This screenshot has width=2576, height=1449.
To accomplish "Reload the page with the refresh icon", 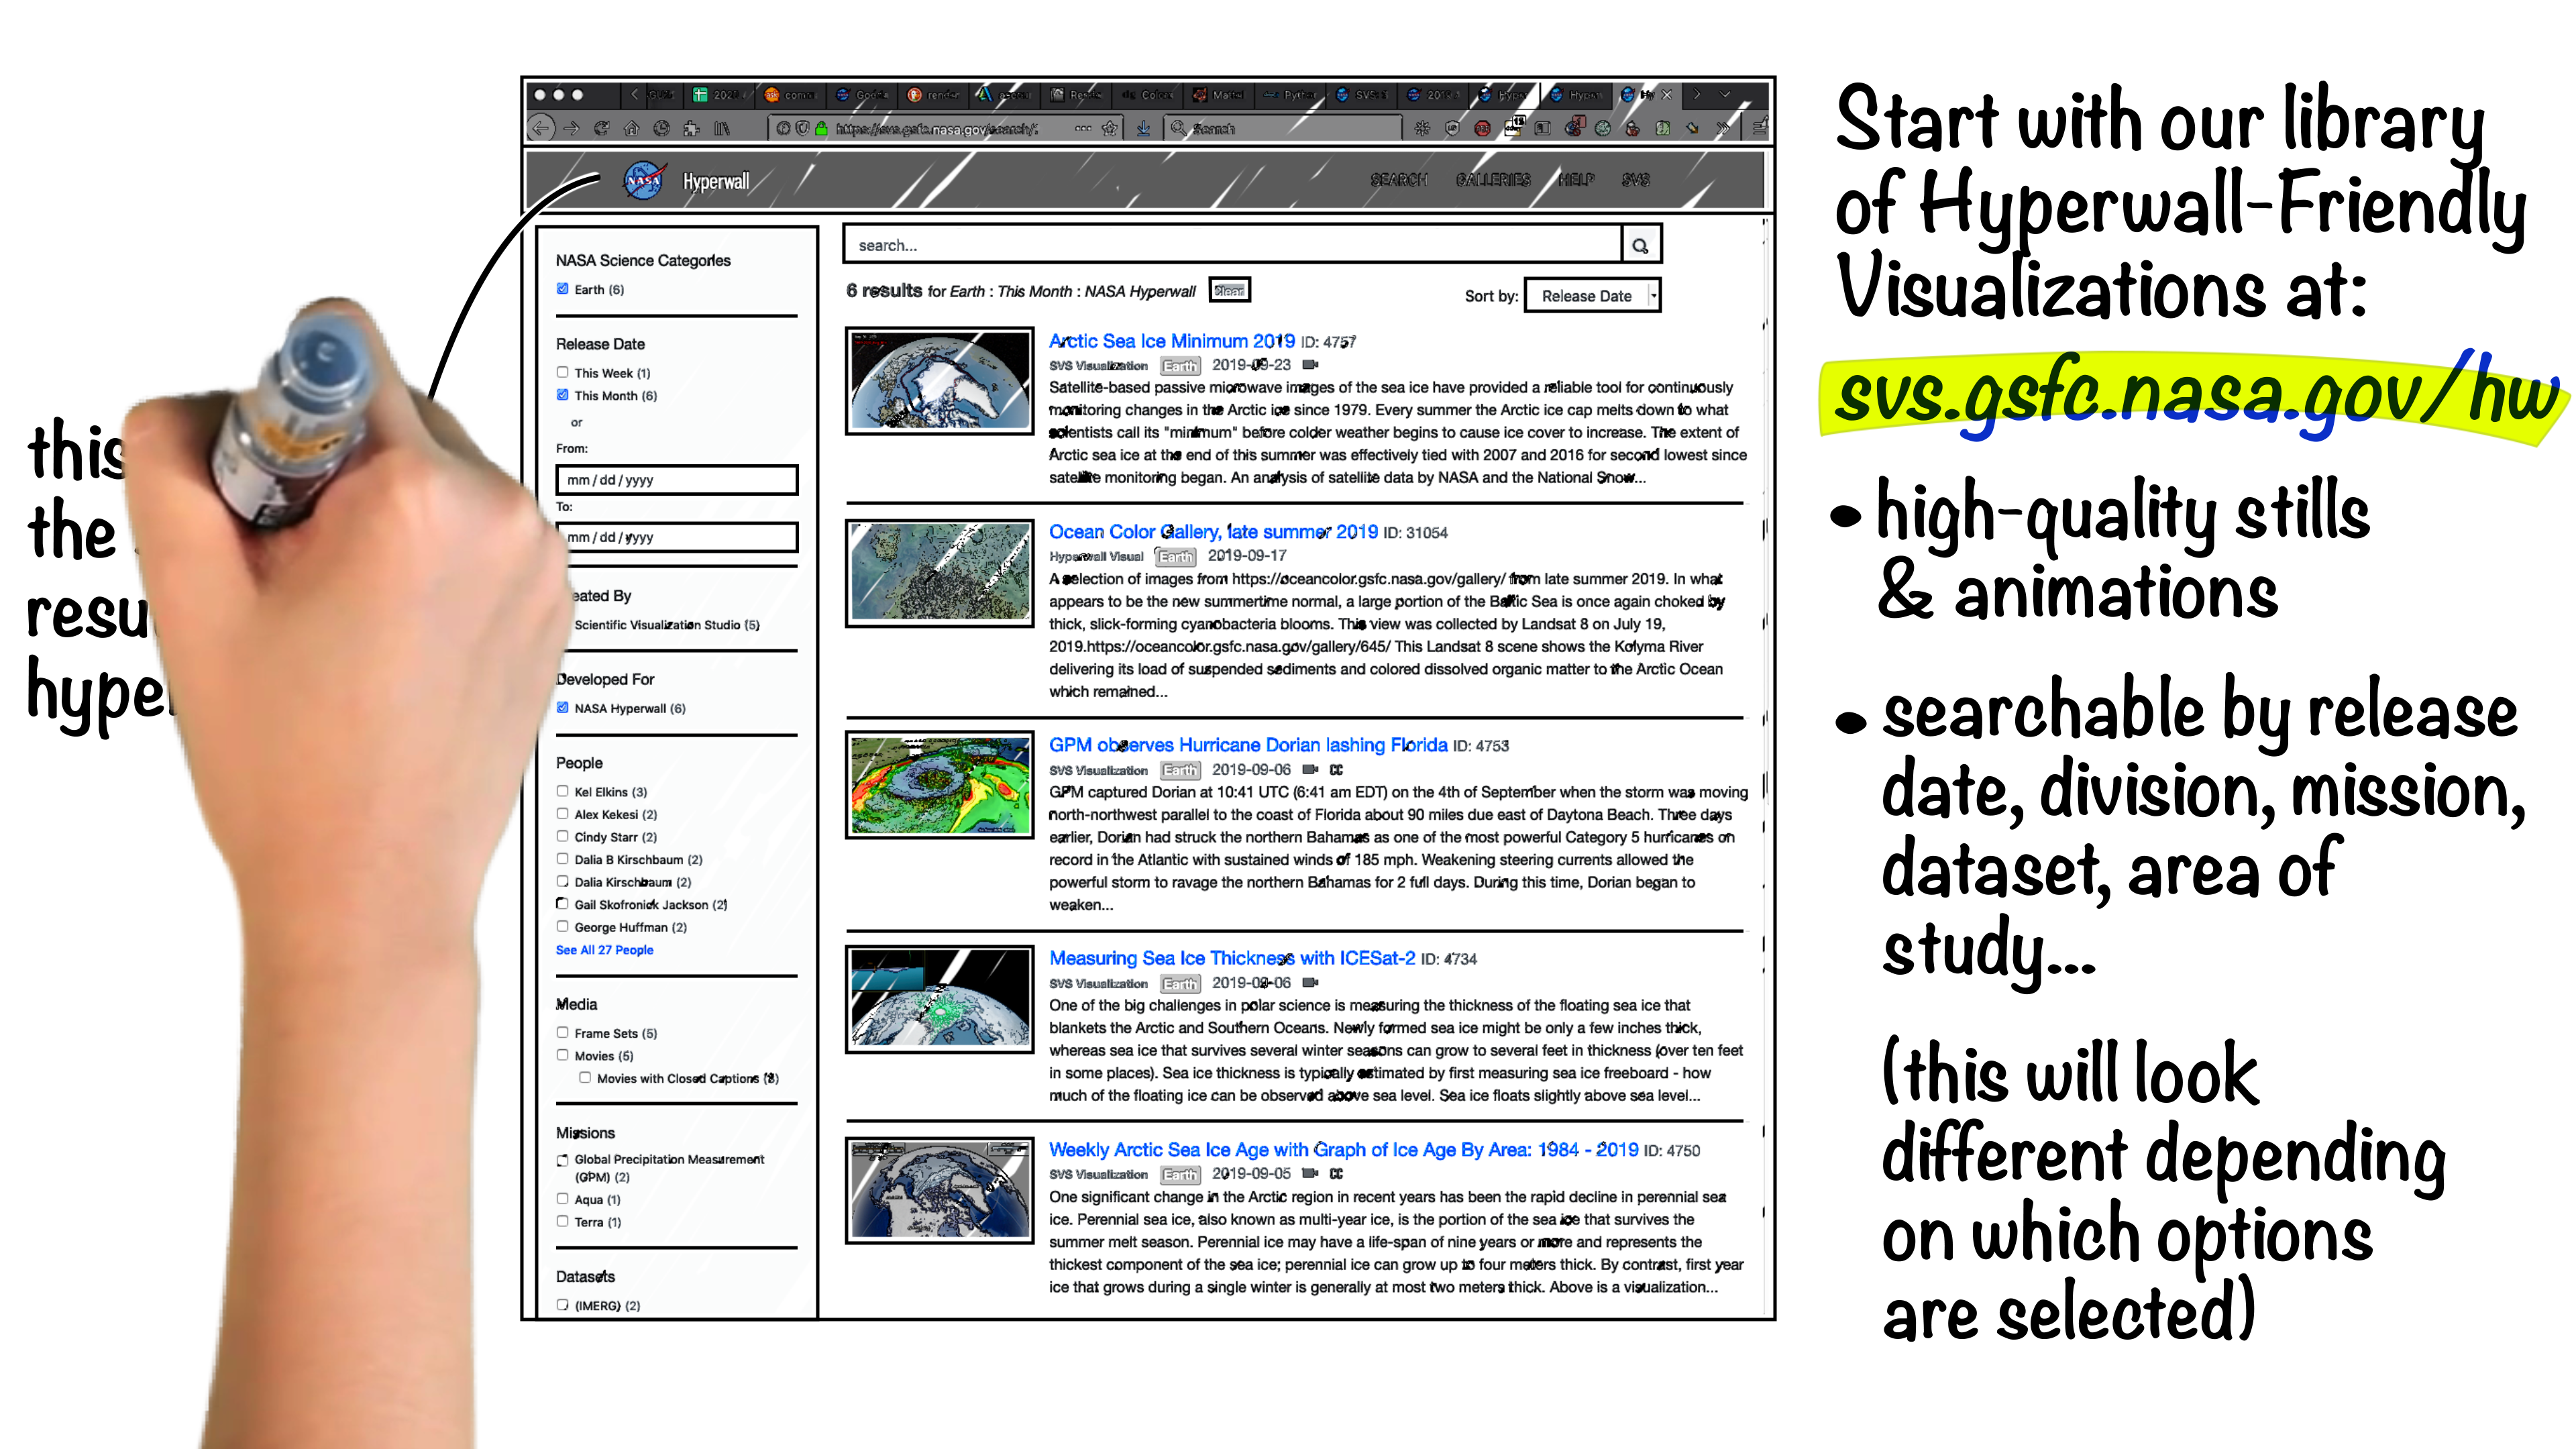I will coord(601,128).
